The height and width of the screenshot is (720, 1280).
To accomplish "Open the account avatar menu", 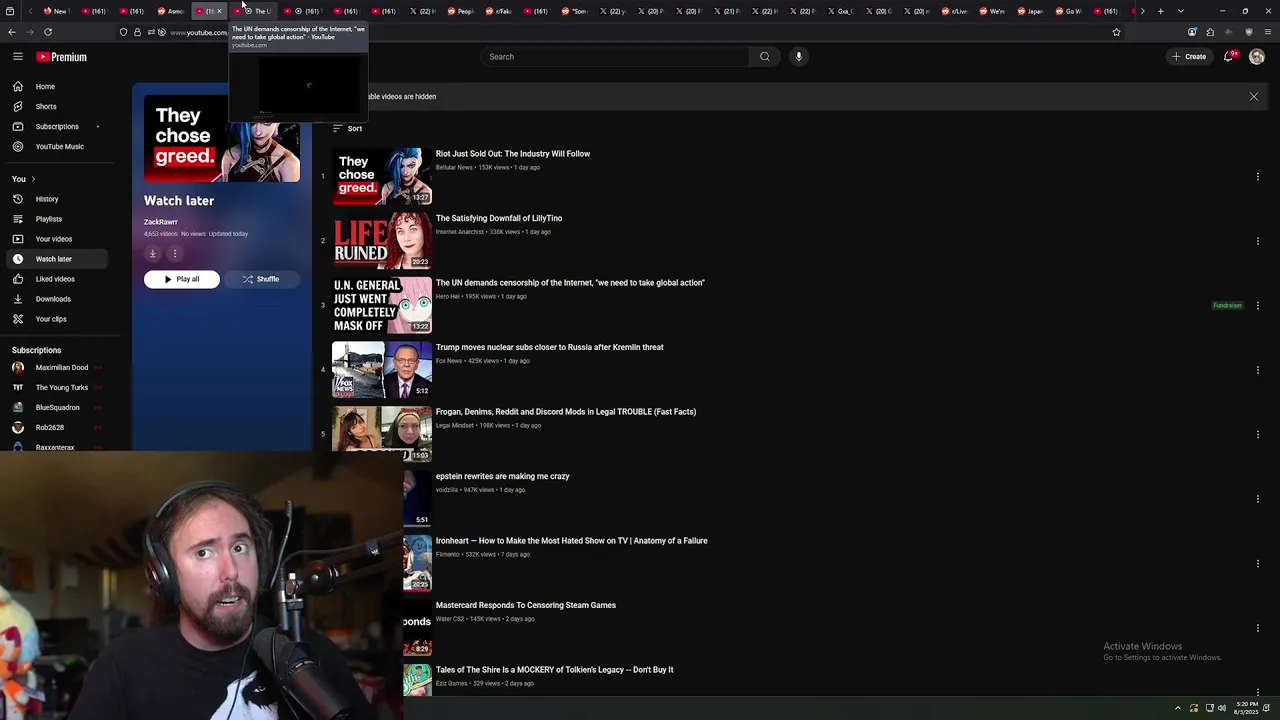I will (1257, 57).
